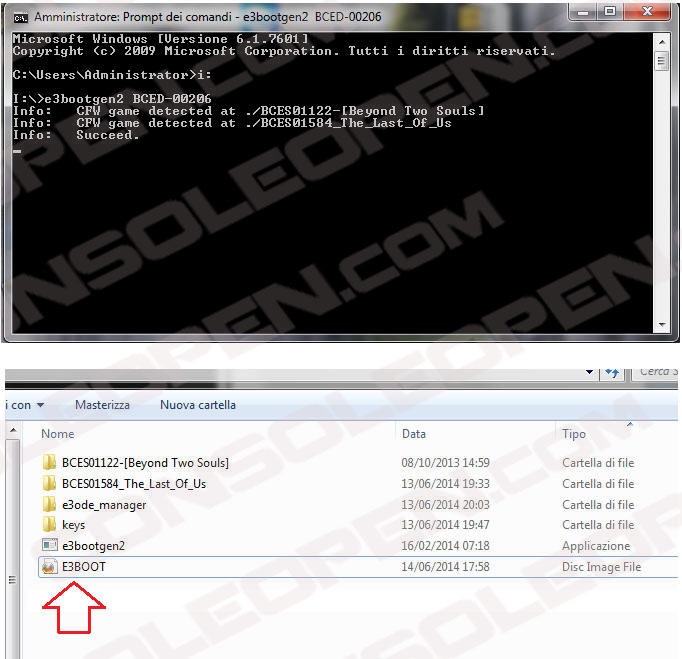682x659 pixels.
Task: Select the e3bootgen2 application icon
Action: click(49, 546)
